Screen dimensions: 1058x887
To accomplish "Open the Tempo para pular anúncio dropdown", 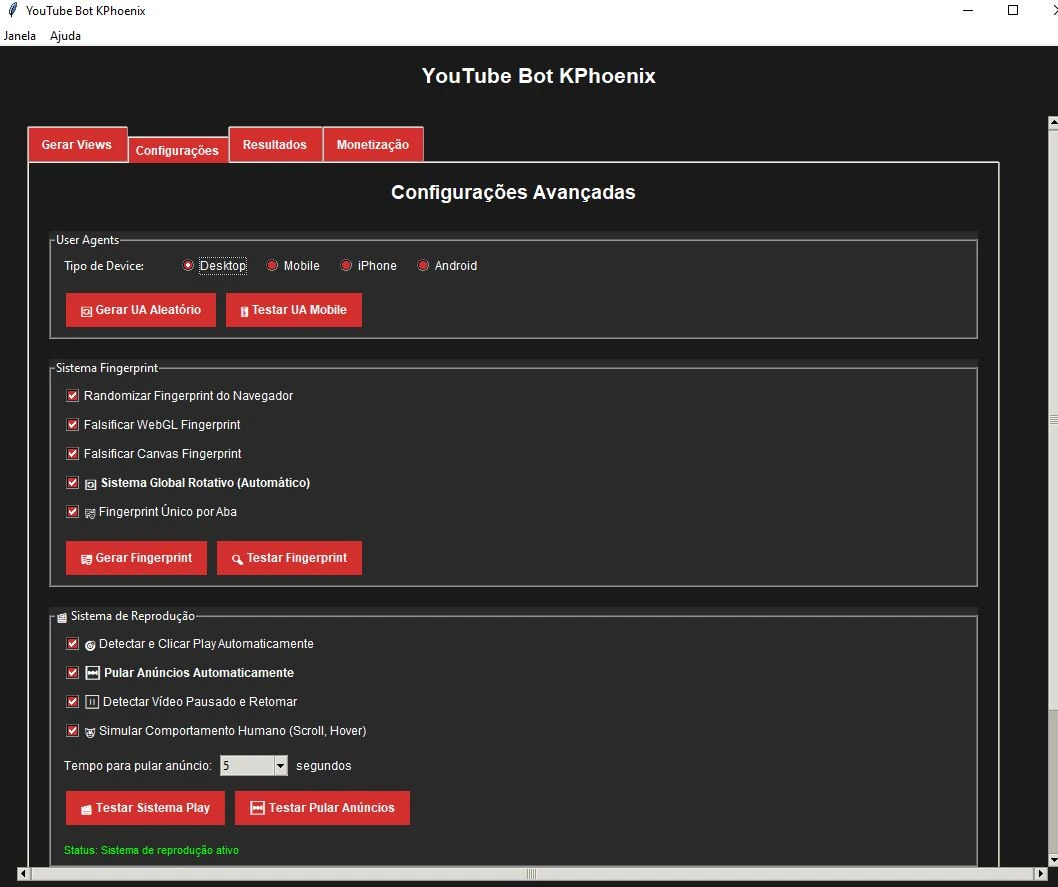I will click(x=280, y=766).
